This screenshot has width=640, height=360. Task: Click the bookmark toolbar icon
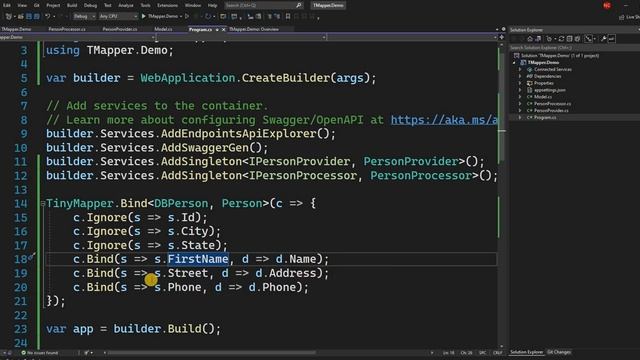point(288,16)
